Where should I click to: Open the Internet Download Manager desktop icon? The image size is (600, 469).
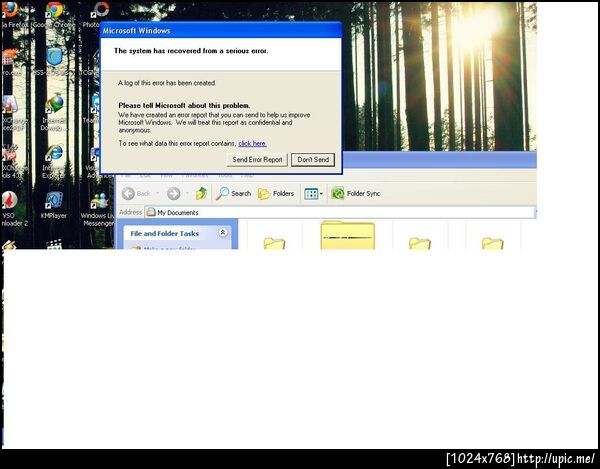click(54, 112)
